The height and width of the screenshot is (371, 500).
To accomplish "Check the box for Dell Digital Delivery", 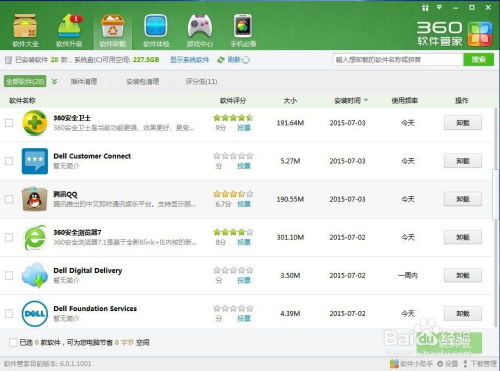I will pyautogui.click(x=9, y=275).
